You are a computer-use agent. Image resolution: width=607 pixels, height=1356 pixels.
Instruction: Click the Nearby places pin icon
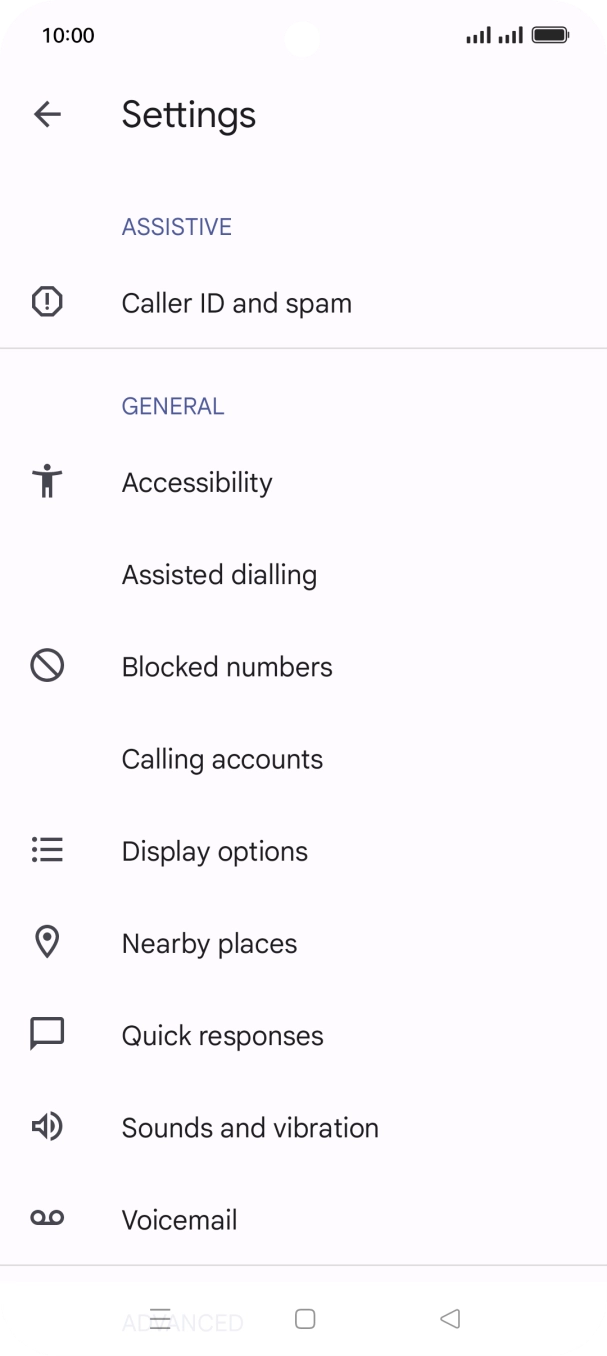coord(47,942)
